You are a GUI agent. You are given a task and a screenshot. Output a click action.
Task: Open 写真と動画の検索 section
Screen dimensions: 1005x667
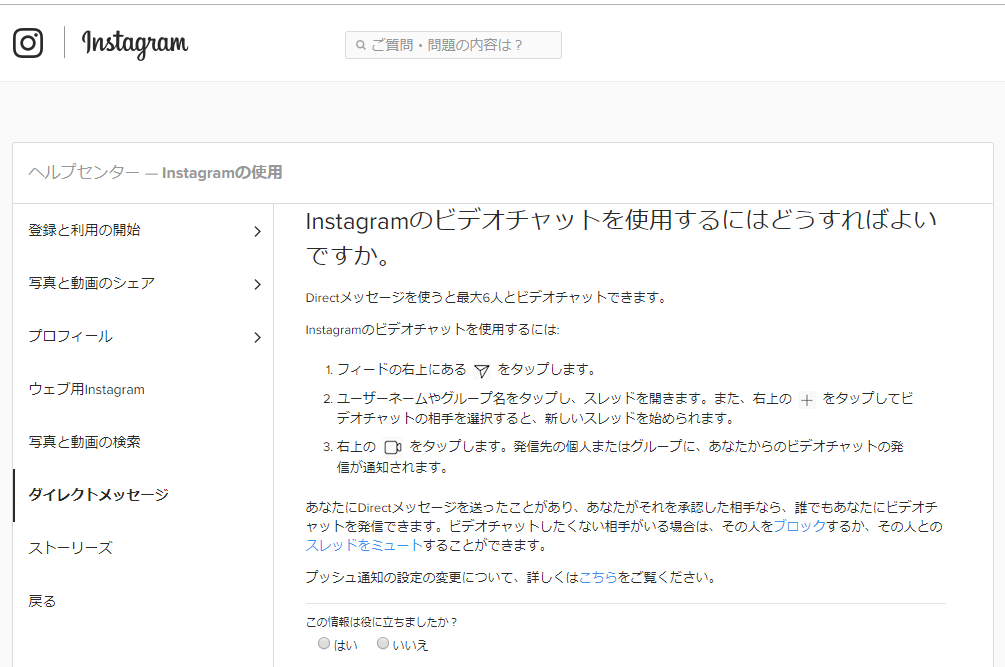point(85,442)
